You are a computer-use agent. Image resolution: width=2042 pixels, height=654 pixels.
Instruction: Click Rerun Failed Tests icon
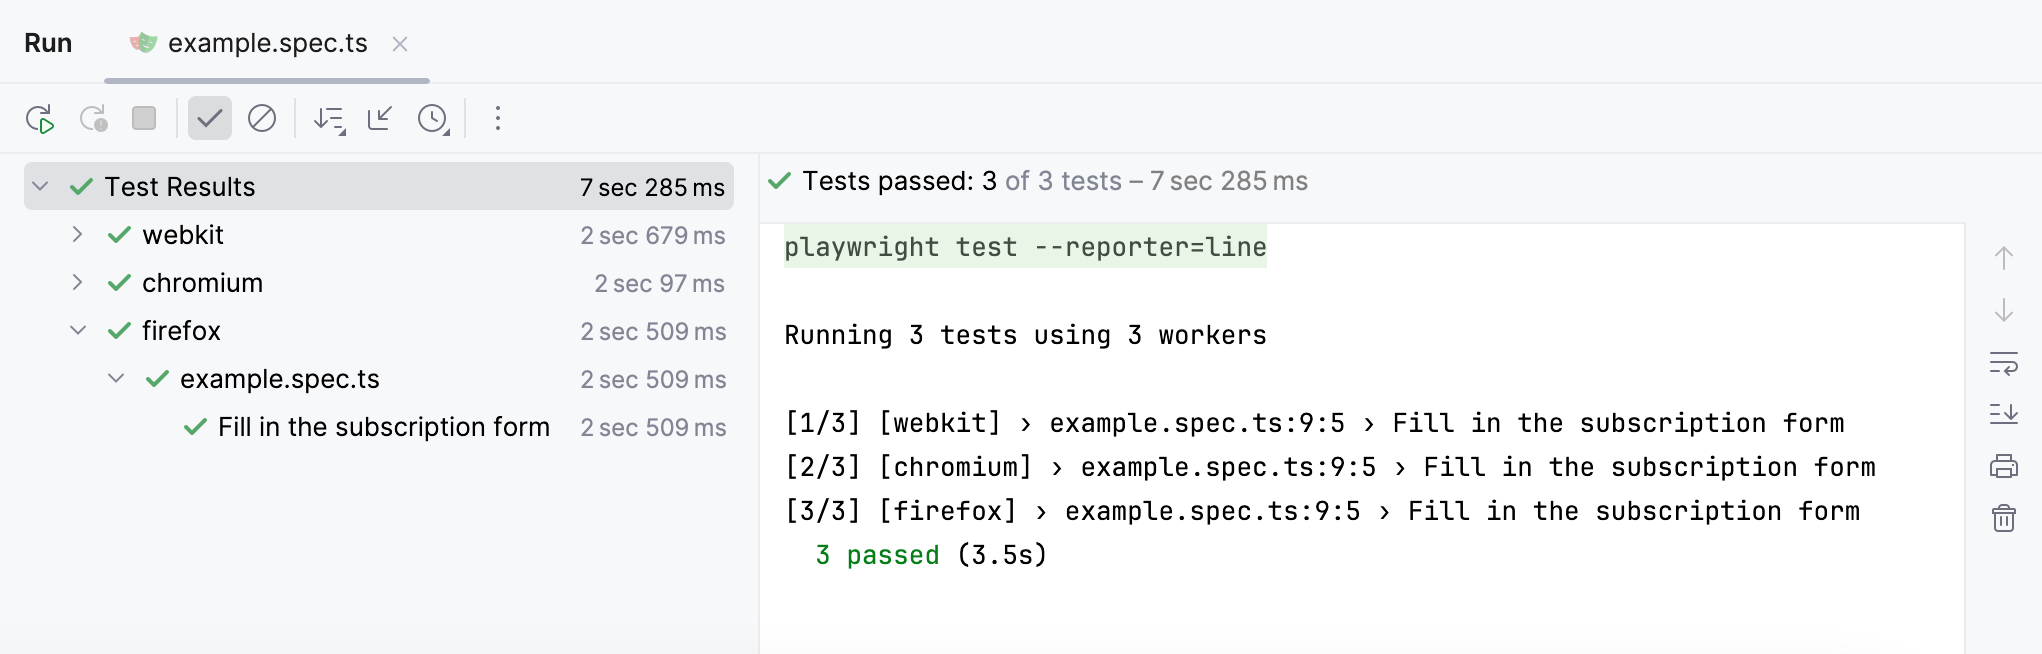tap(93, 119)
